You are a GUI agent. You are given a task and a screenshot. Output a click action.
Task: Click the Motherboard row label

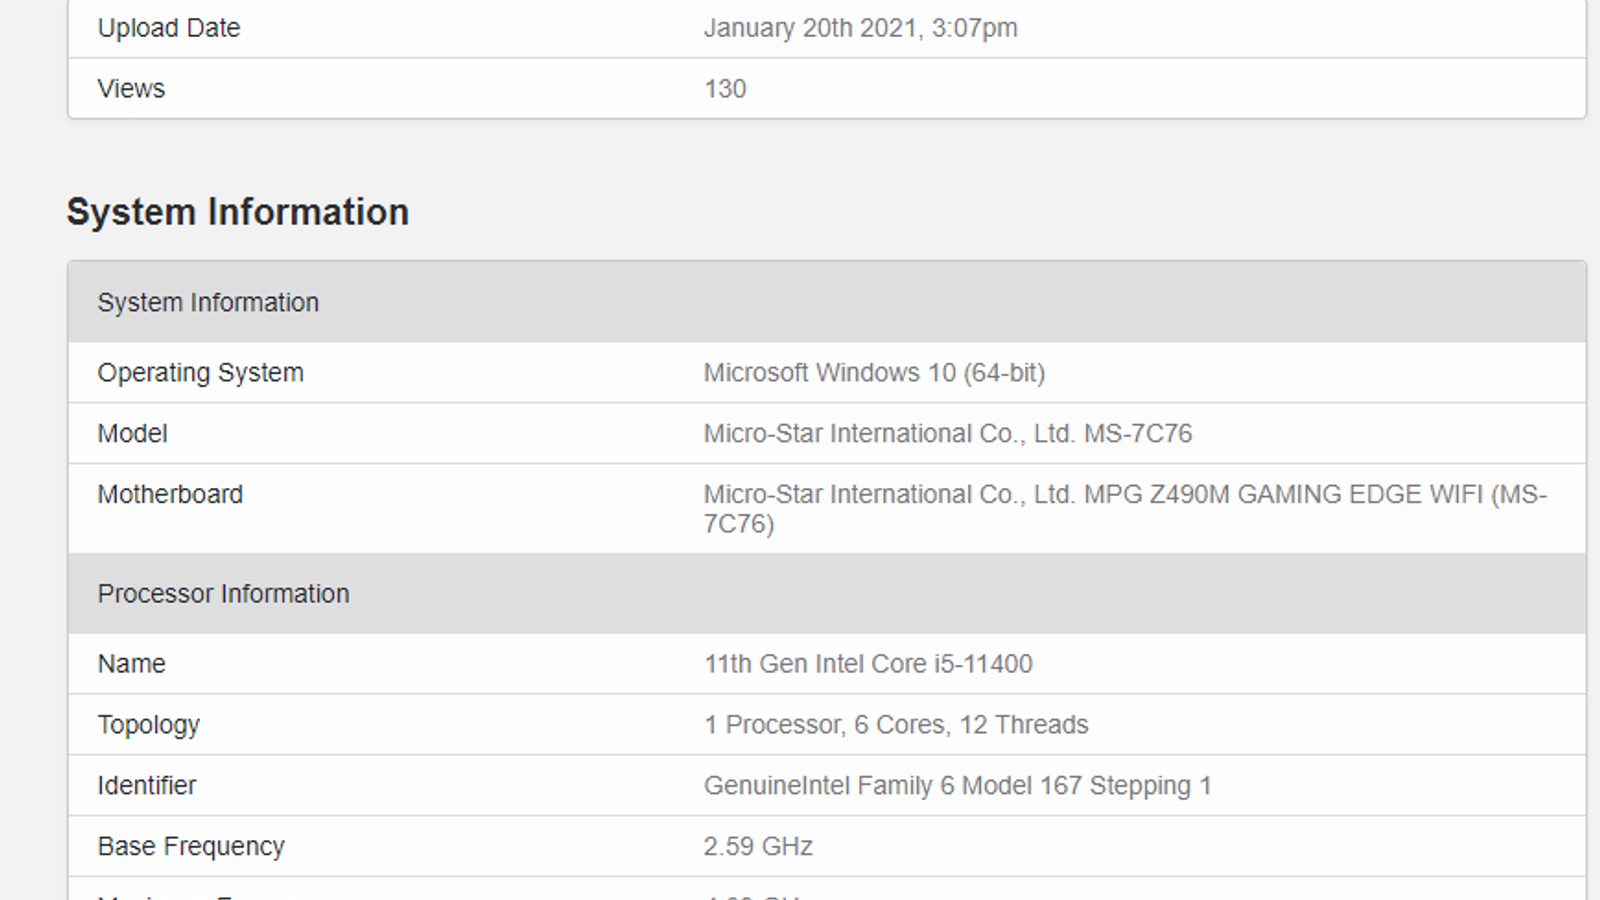click(170, 495)
